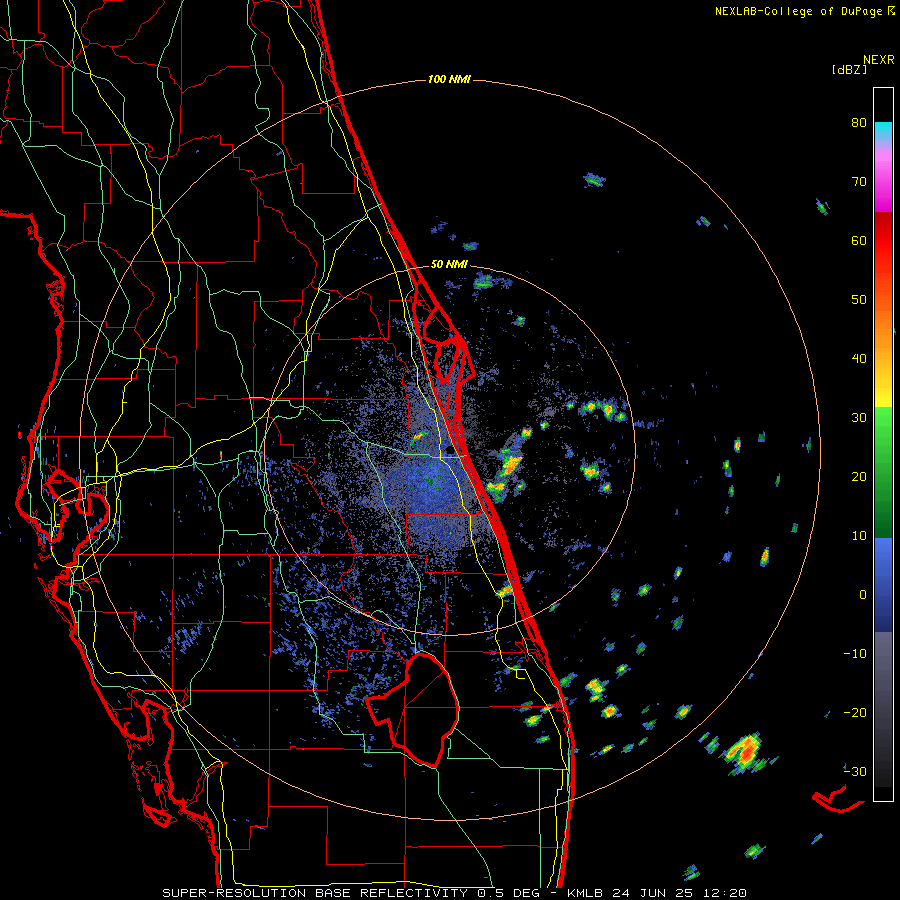Select the 10 value on dBZ scale

click(859, 536)
